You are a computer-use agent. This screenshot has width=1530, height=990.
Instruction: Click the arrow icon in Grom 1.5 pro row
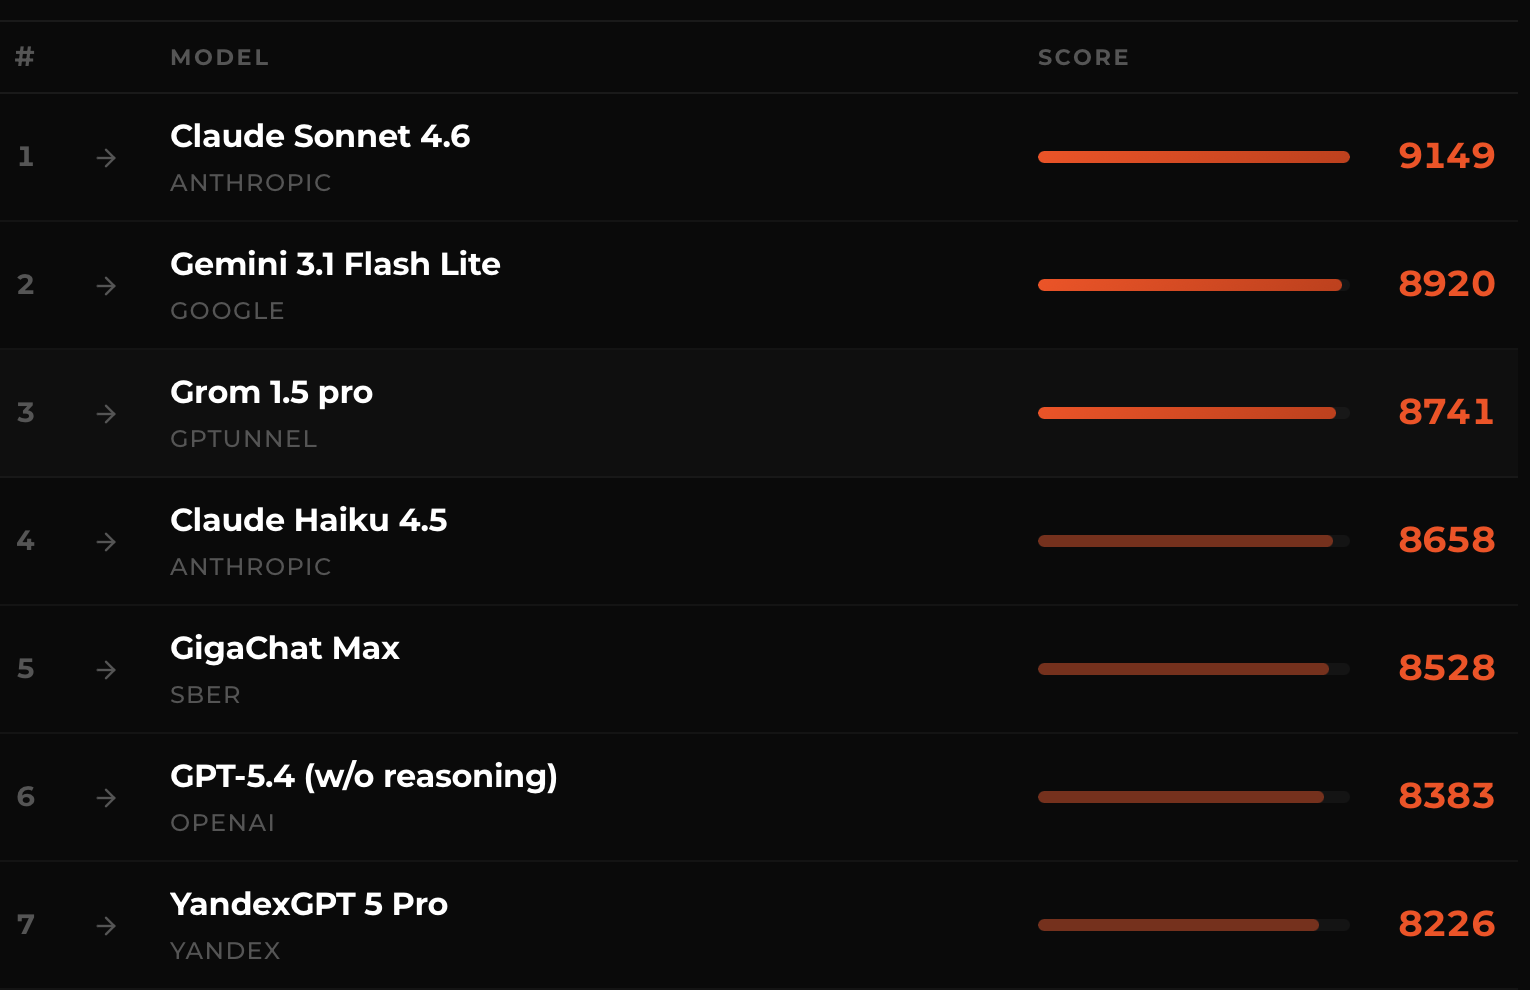[106, 414]
